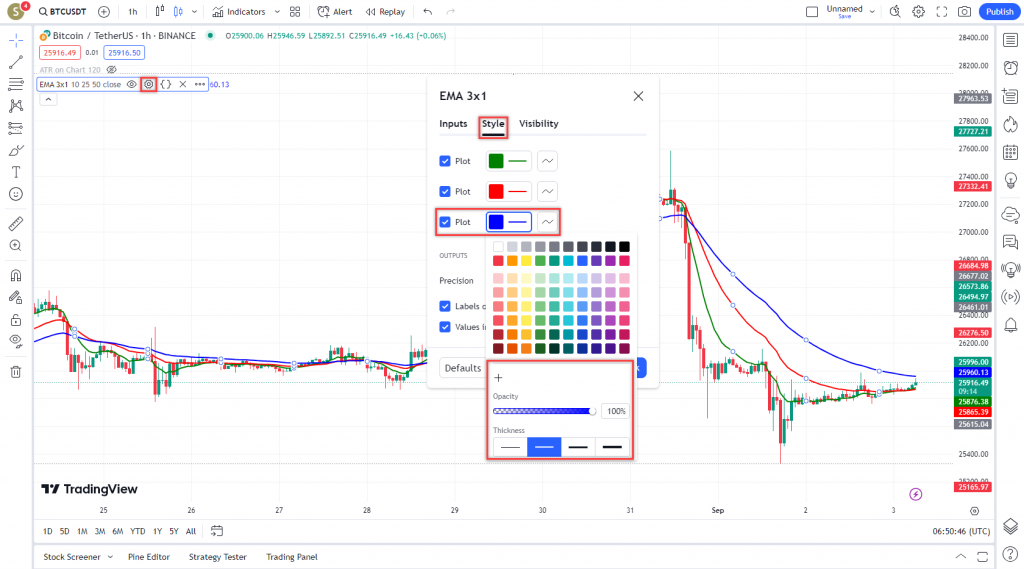Viewport: 1024px width, 569px height.
Task: Adjust the Opacity slider handle
Action: coord(592,411)
